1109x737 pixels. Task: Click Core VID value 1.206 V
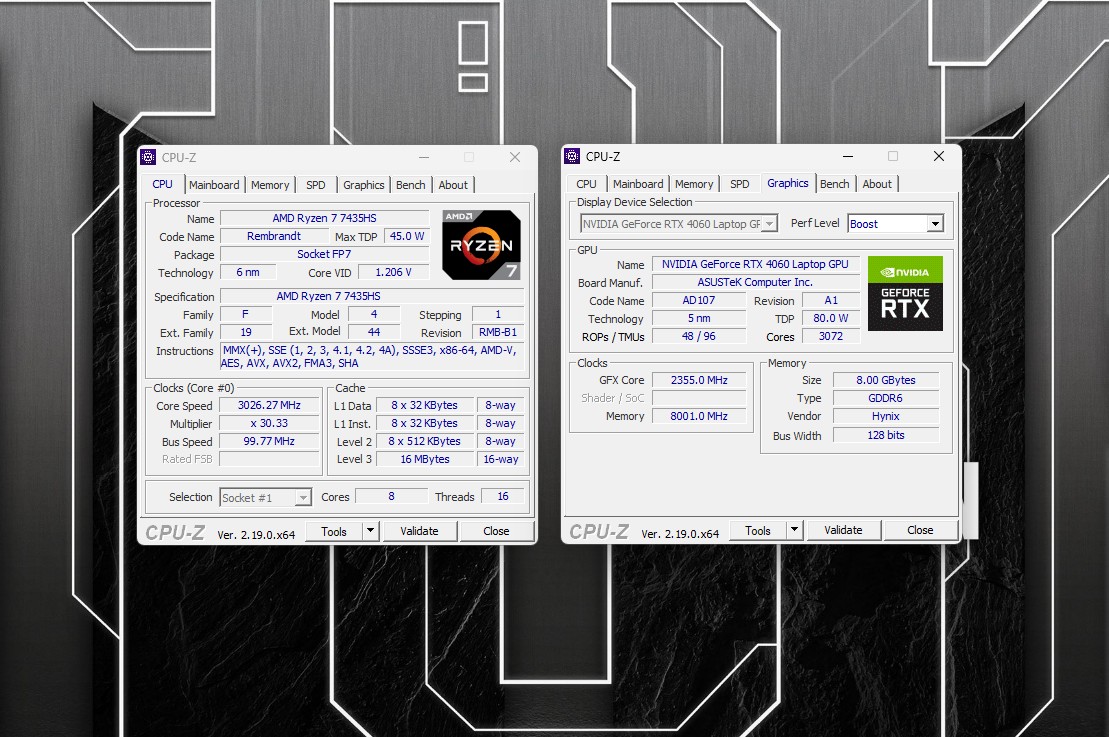(393, 272)
